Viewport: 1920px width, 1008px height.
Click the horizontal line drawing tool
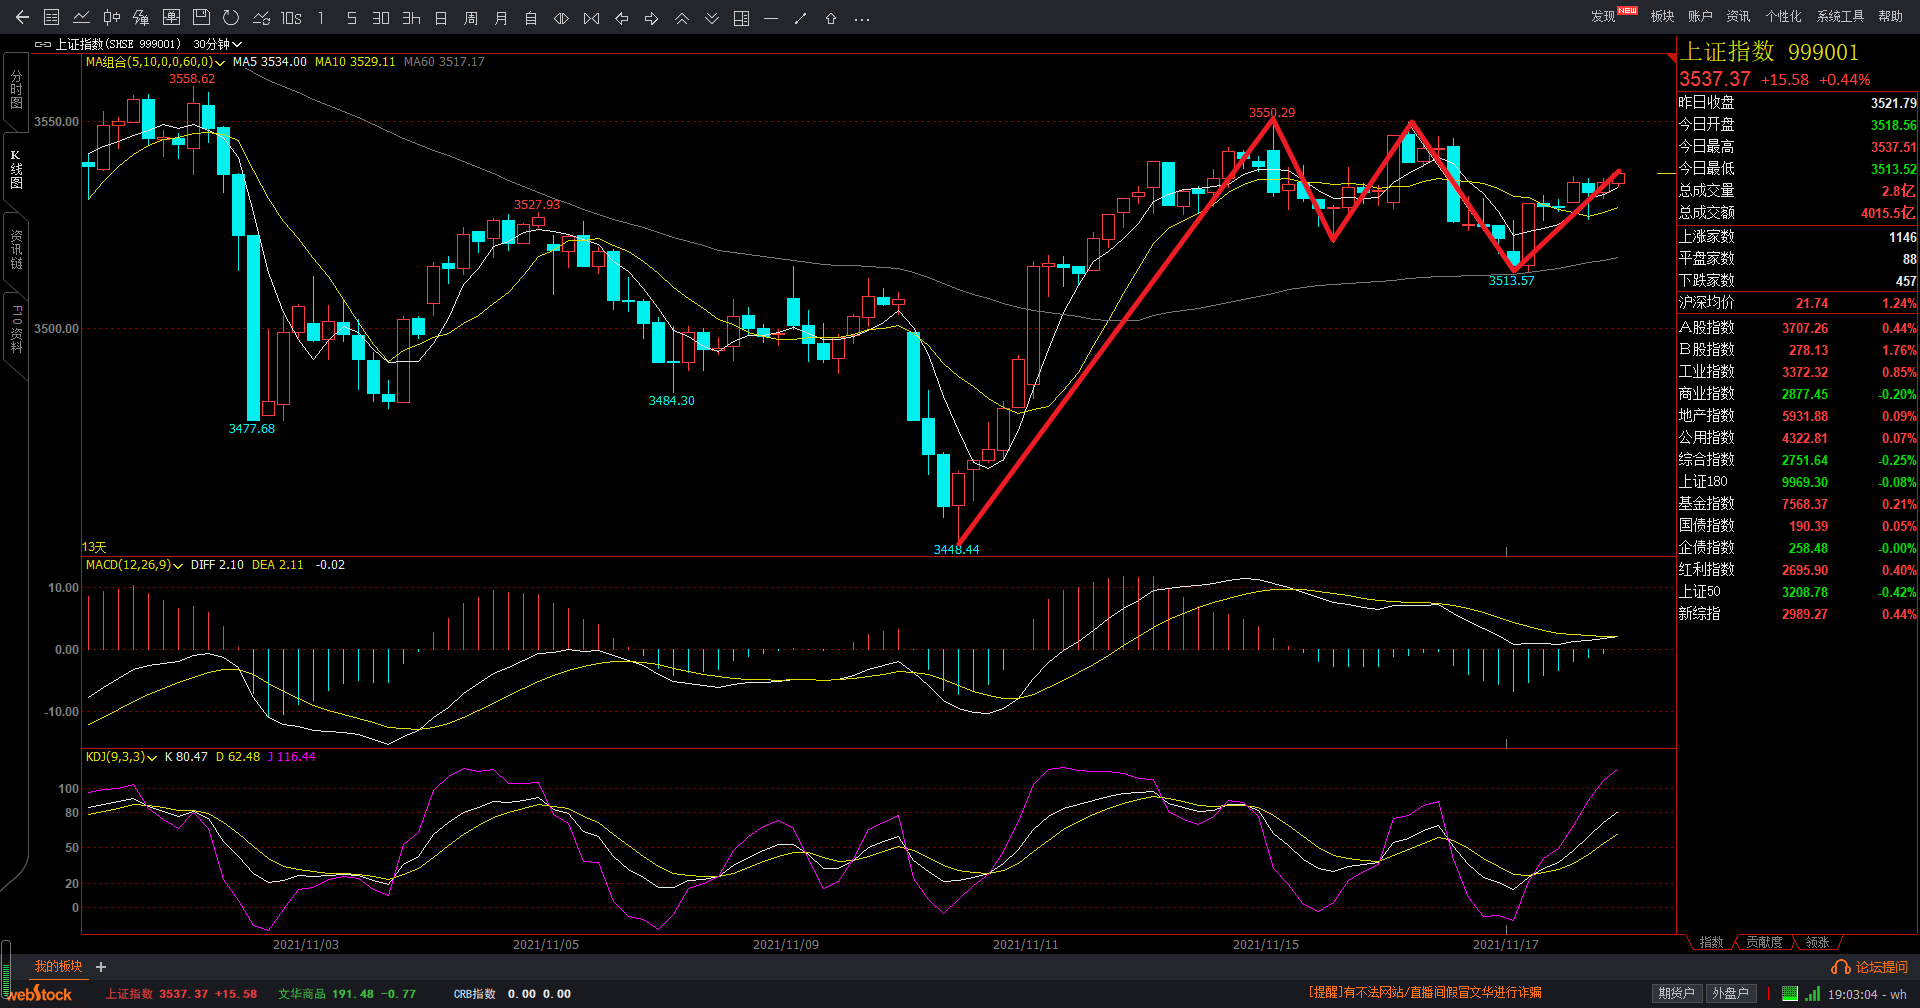coord(770,18)
